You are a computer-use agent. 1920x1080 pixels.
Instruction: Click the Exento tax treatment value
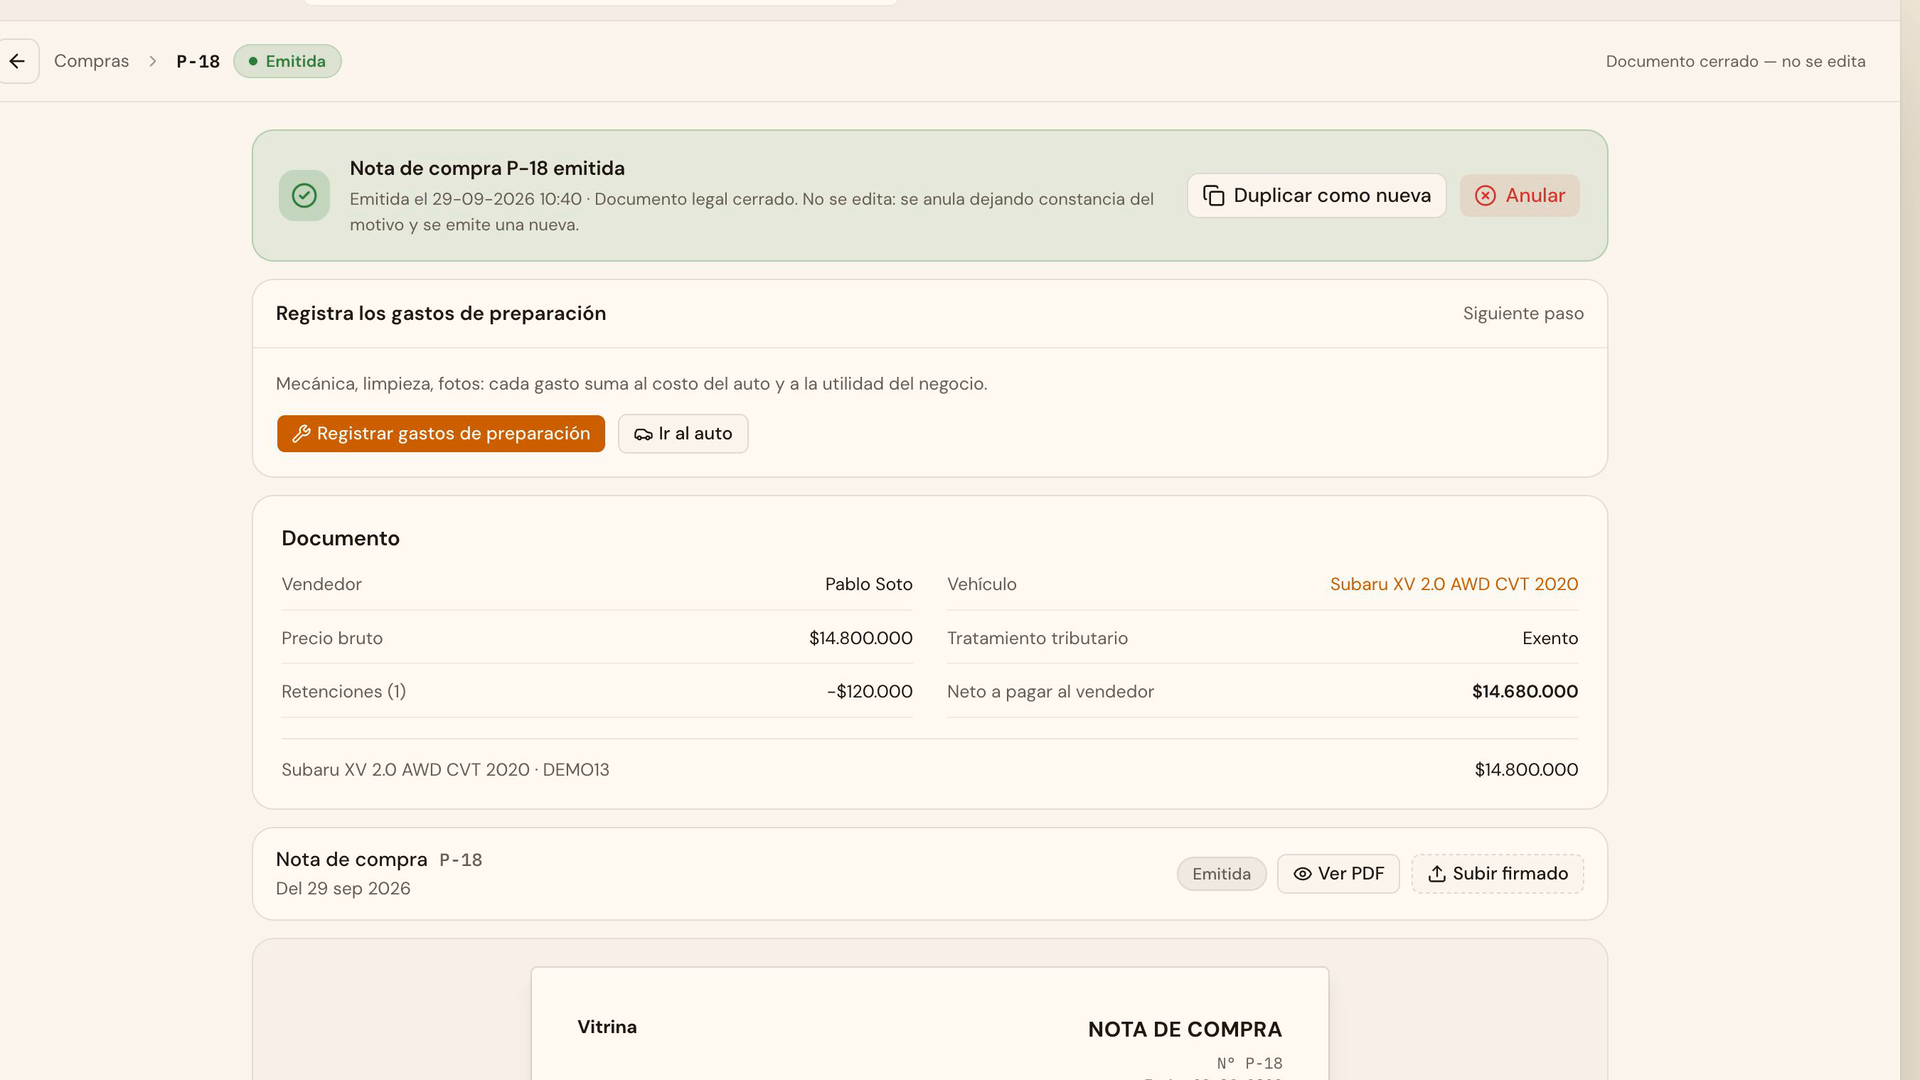pos(1550,638)
